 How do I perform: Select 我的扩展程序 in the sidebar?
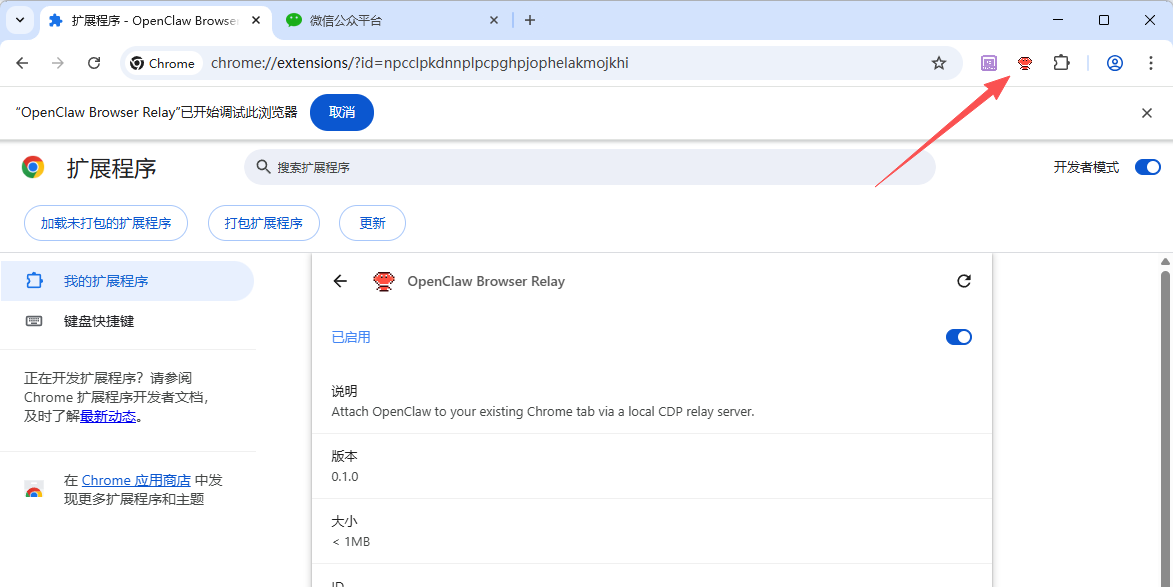pyautogui.click(x=106, y=281)
